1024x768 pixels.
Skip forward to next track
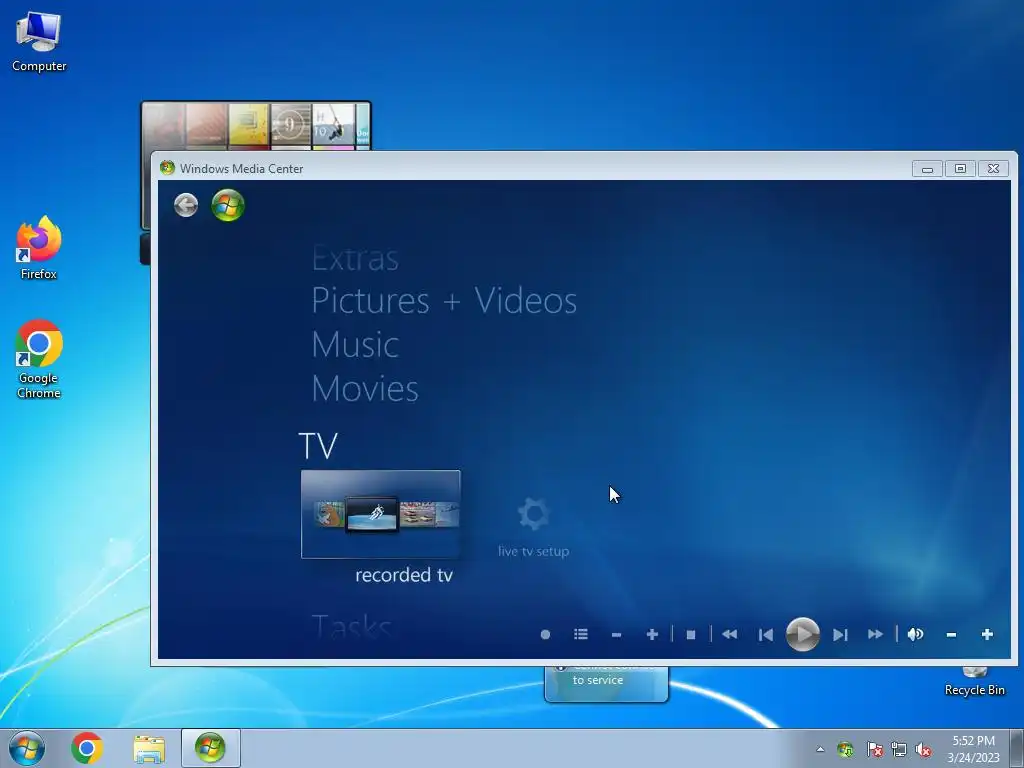(x=840, y=634)
